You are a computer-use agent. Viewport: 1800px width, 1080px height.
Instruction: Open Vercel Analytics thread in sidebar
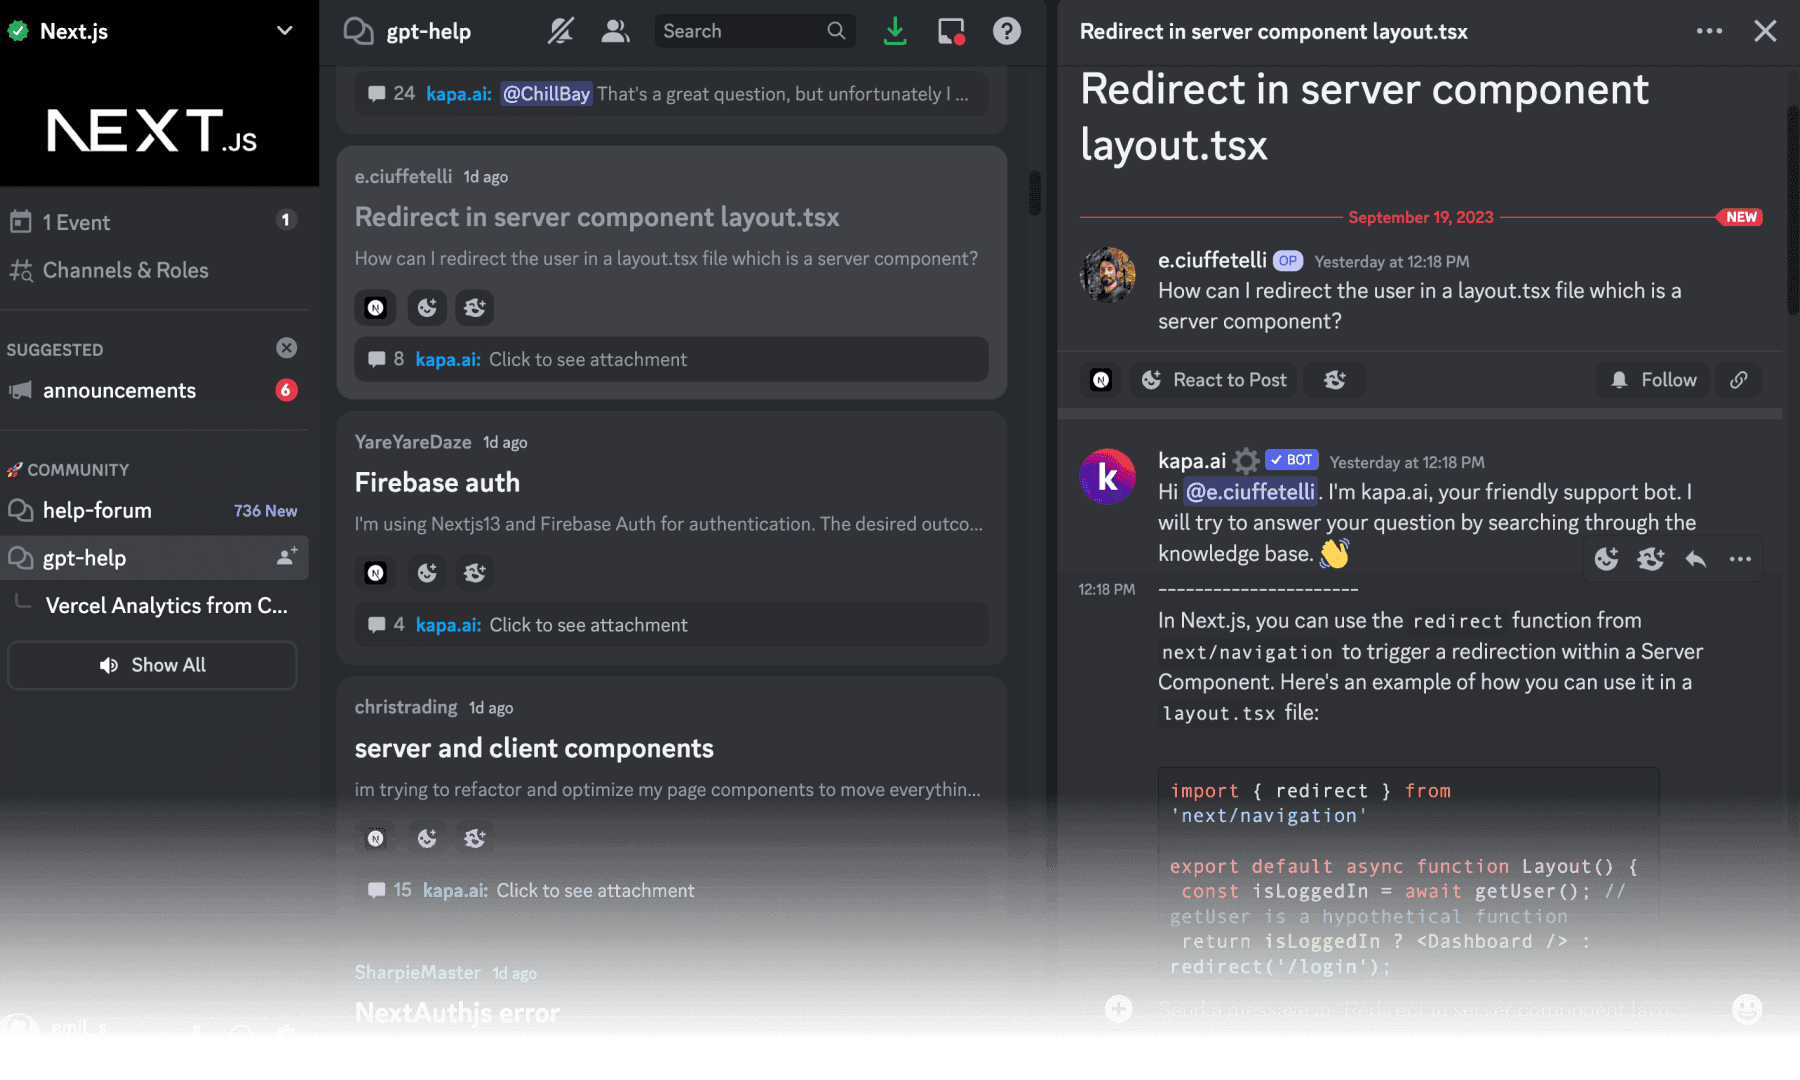[x=166, y=605]
